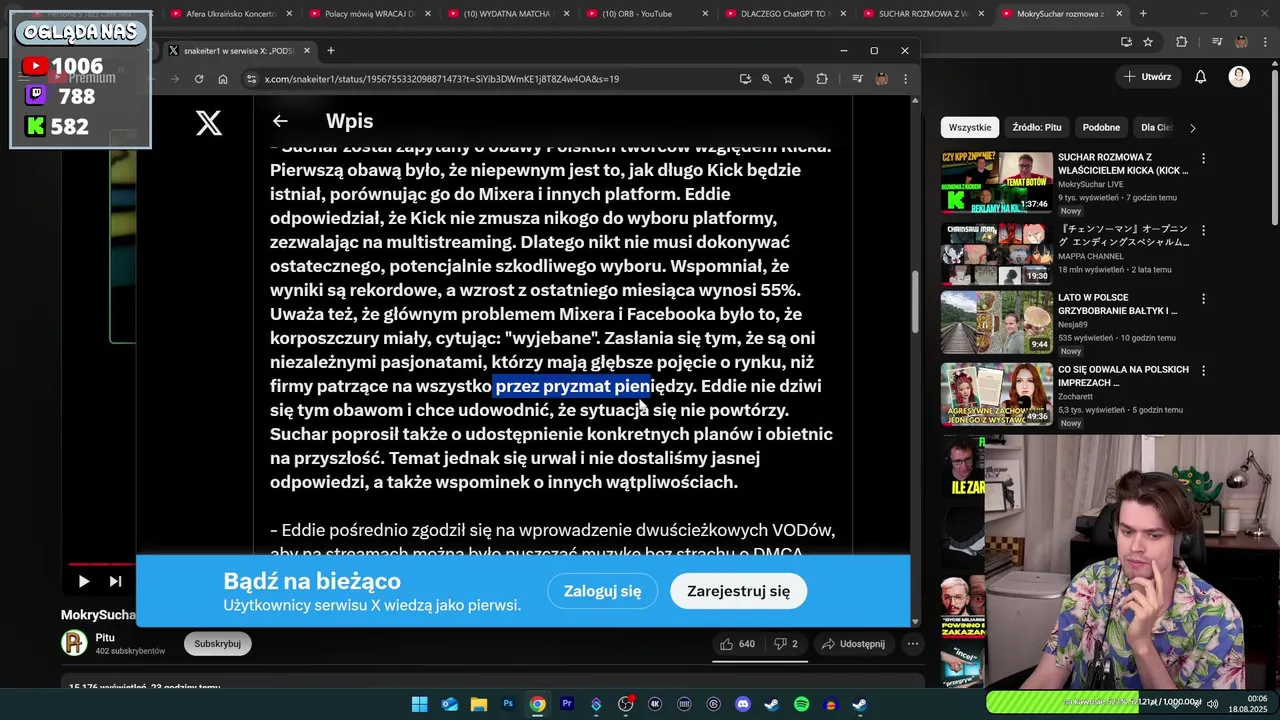Image resolution: width=1280 pixels, height=720 pixels.
Task: Switch to Polacy mówią WRACAJ browser tab
Action: tap(369, 14)
